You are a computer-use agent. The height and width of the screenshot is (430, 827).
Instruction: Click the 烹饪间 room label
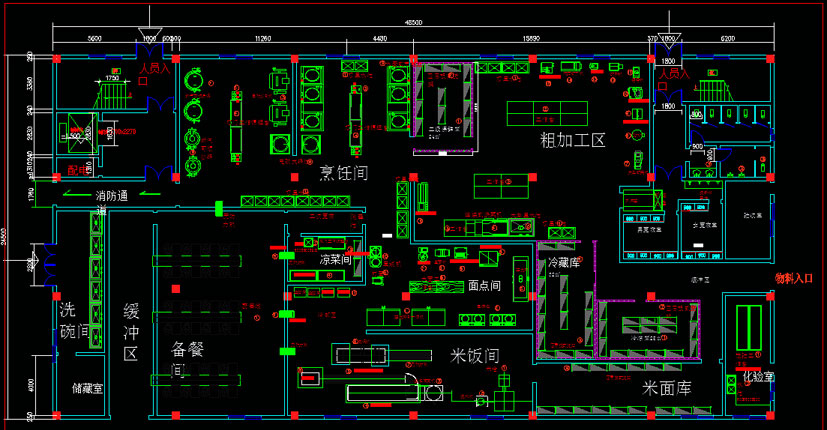click(342, 172)
